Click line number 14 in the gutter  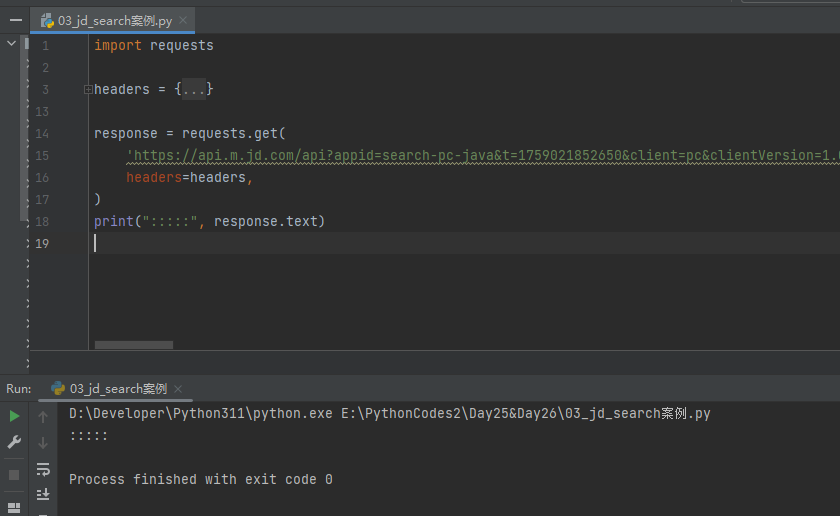42,133
